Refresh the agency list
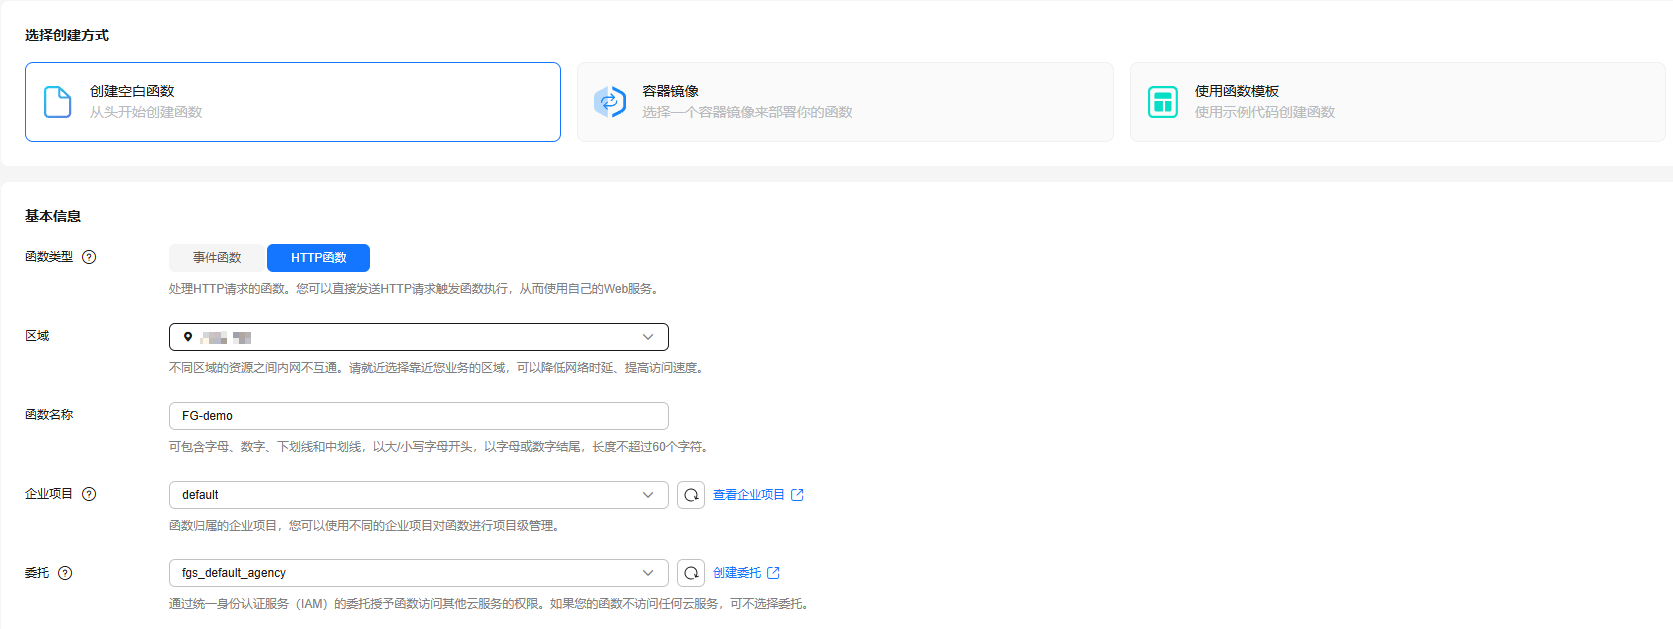The width and height of the screenshot is (1673, 629). point(691,573)
